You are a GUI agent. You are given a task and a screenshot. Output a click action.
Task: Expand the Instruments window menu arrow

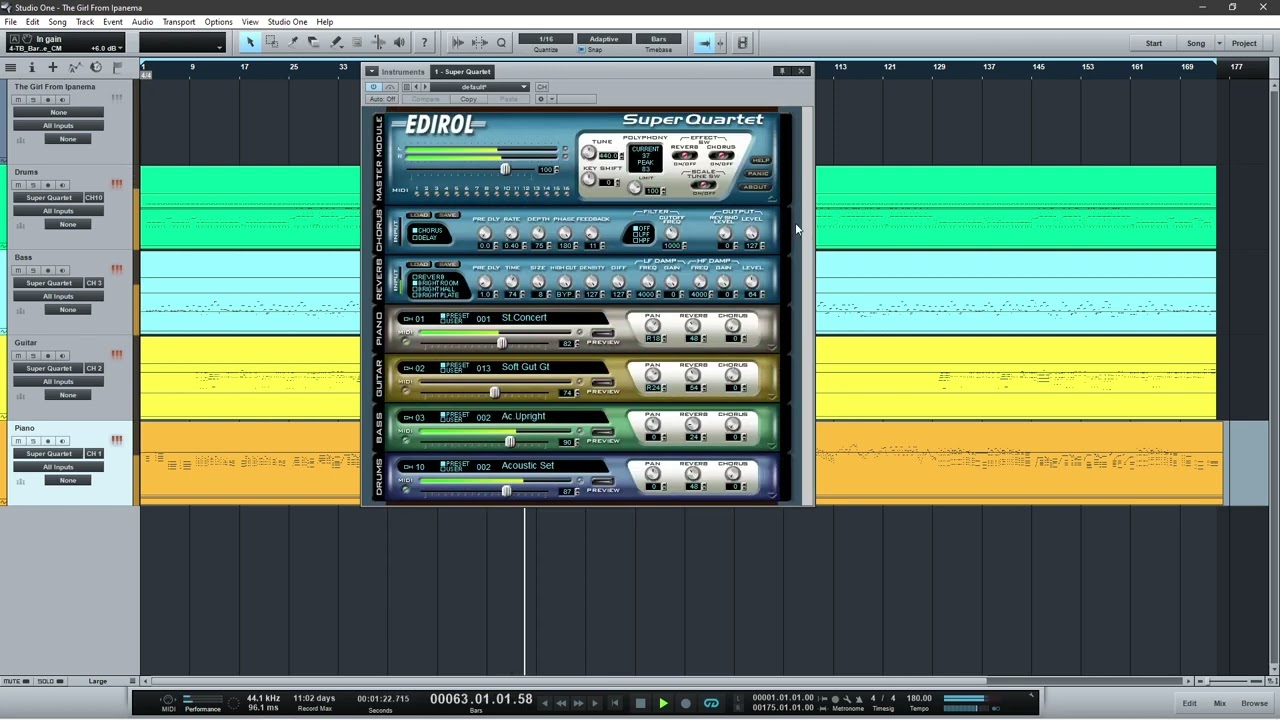372,71
